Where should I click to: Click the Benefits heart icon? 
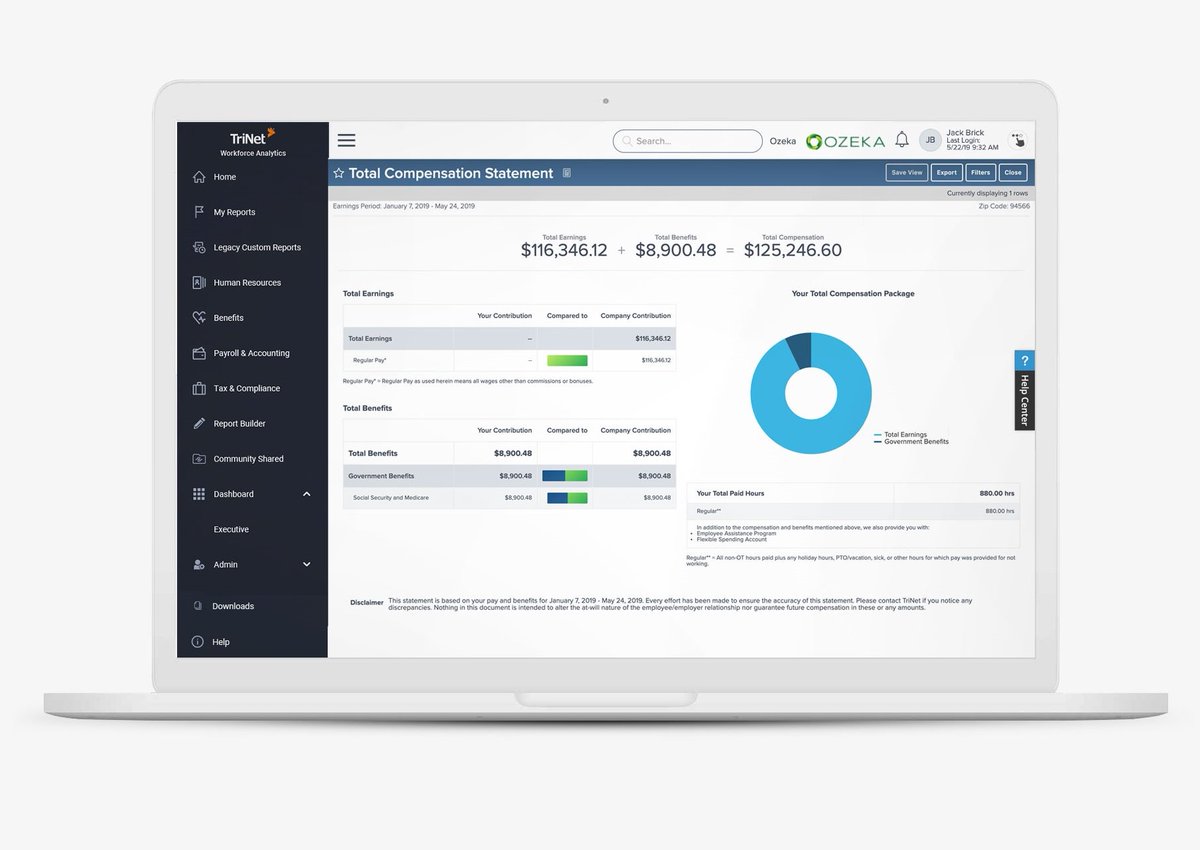tap(199, 318)
